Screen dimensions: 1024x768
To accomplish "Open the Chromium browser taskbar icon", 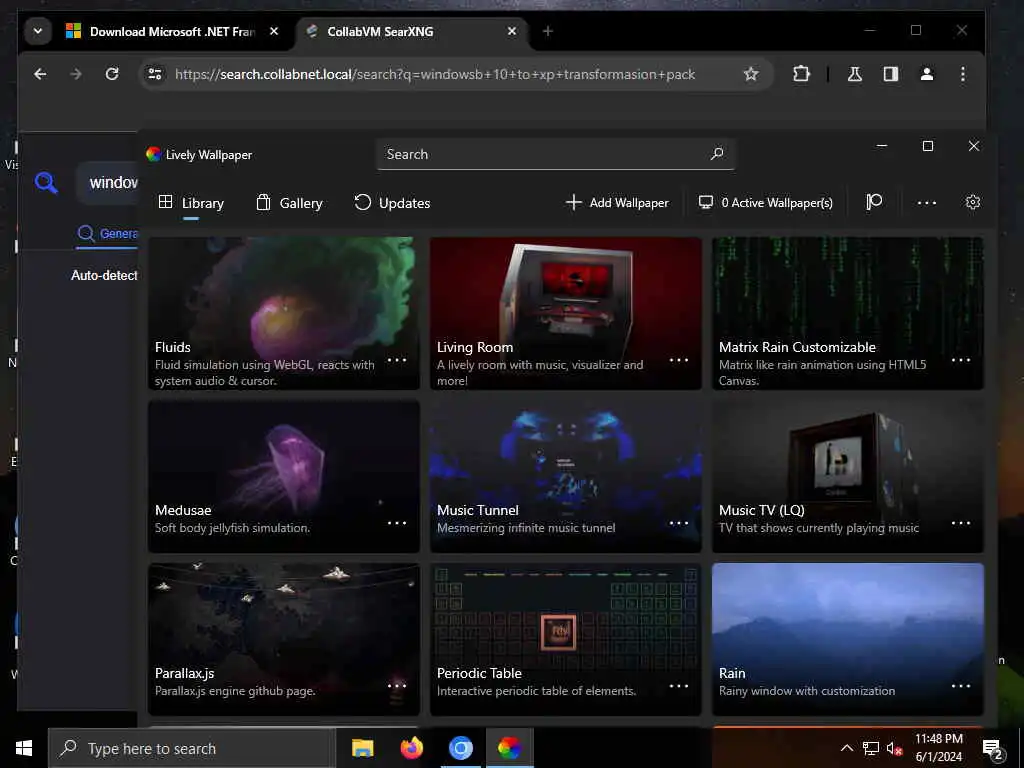I will (x=460, y=748).
